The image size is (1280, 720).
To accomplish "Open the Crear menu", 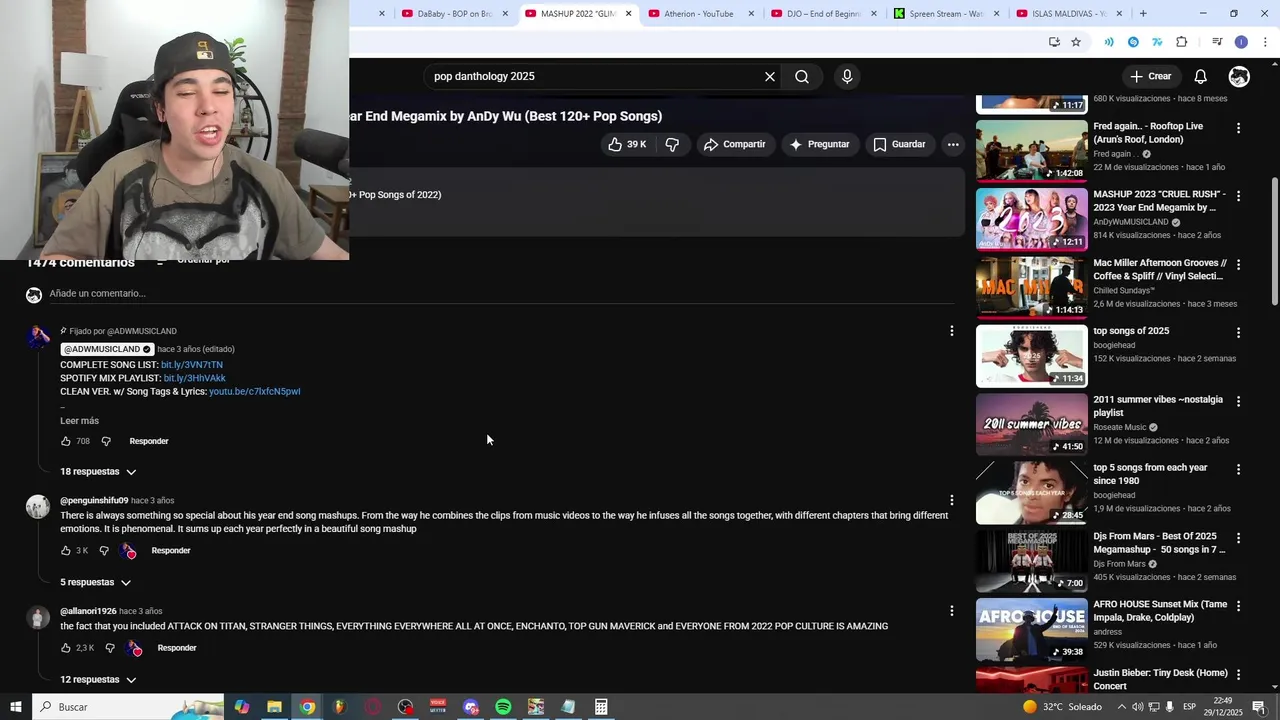I will coord(1150,76).
